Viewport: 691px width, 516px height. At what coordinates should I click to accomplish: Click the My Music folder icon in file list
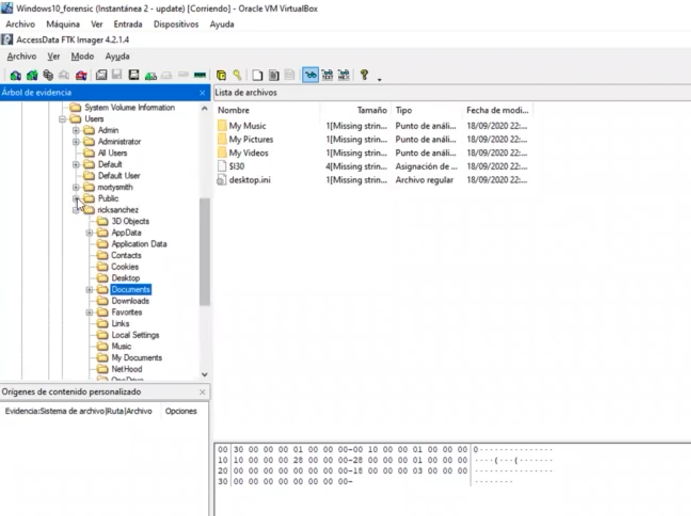pyautogui.click(x=222, y=126)
